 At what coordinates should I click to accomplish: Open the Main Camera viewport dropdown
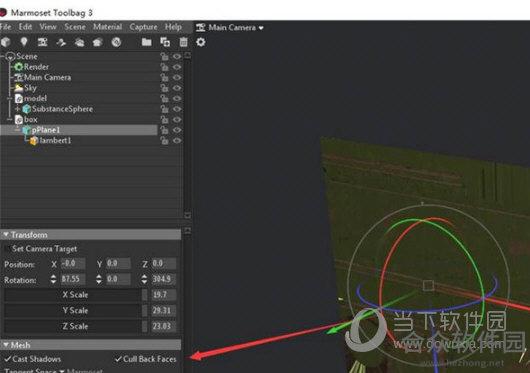click(x=230, y=27)
